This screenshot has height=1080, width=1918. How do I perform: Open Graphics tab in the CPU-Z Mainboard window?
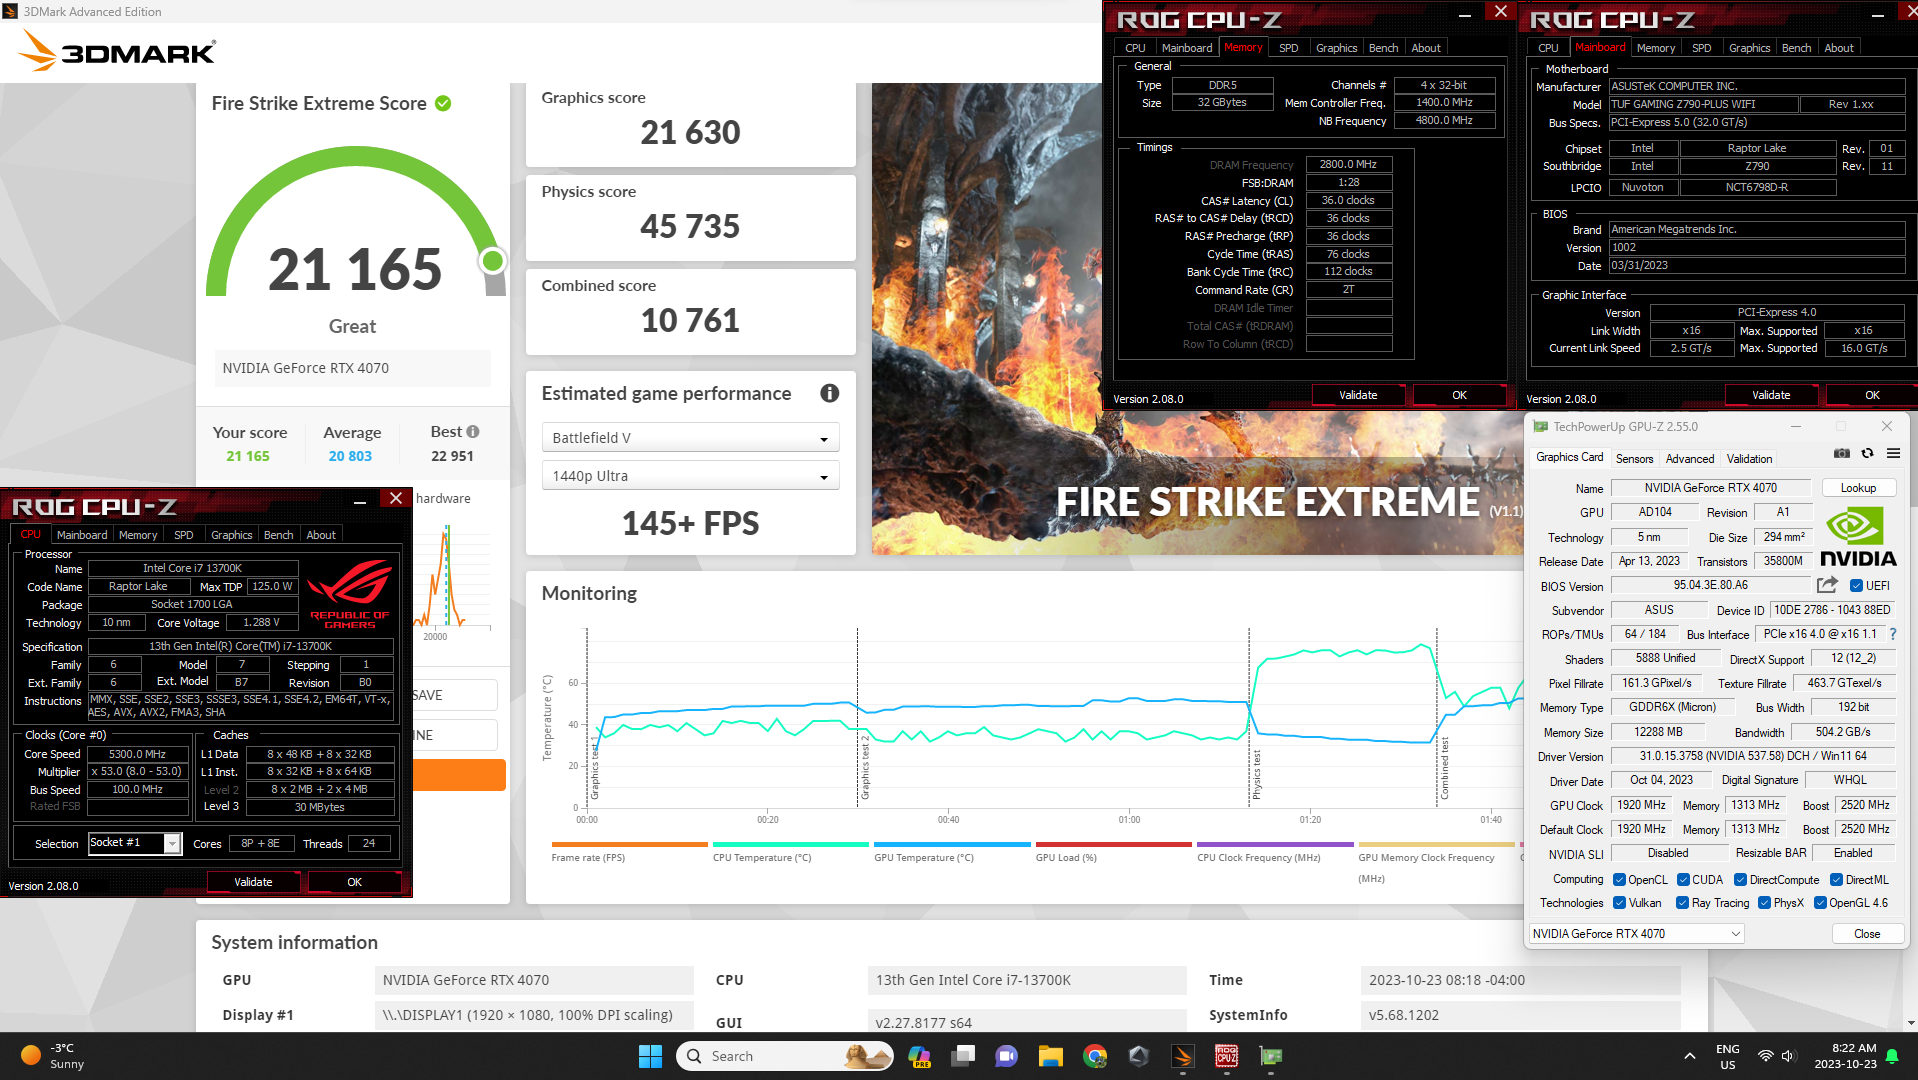coord(1749,48)
